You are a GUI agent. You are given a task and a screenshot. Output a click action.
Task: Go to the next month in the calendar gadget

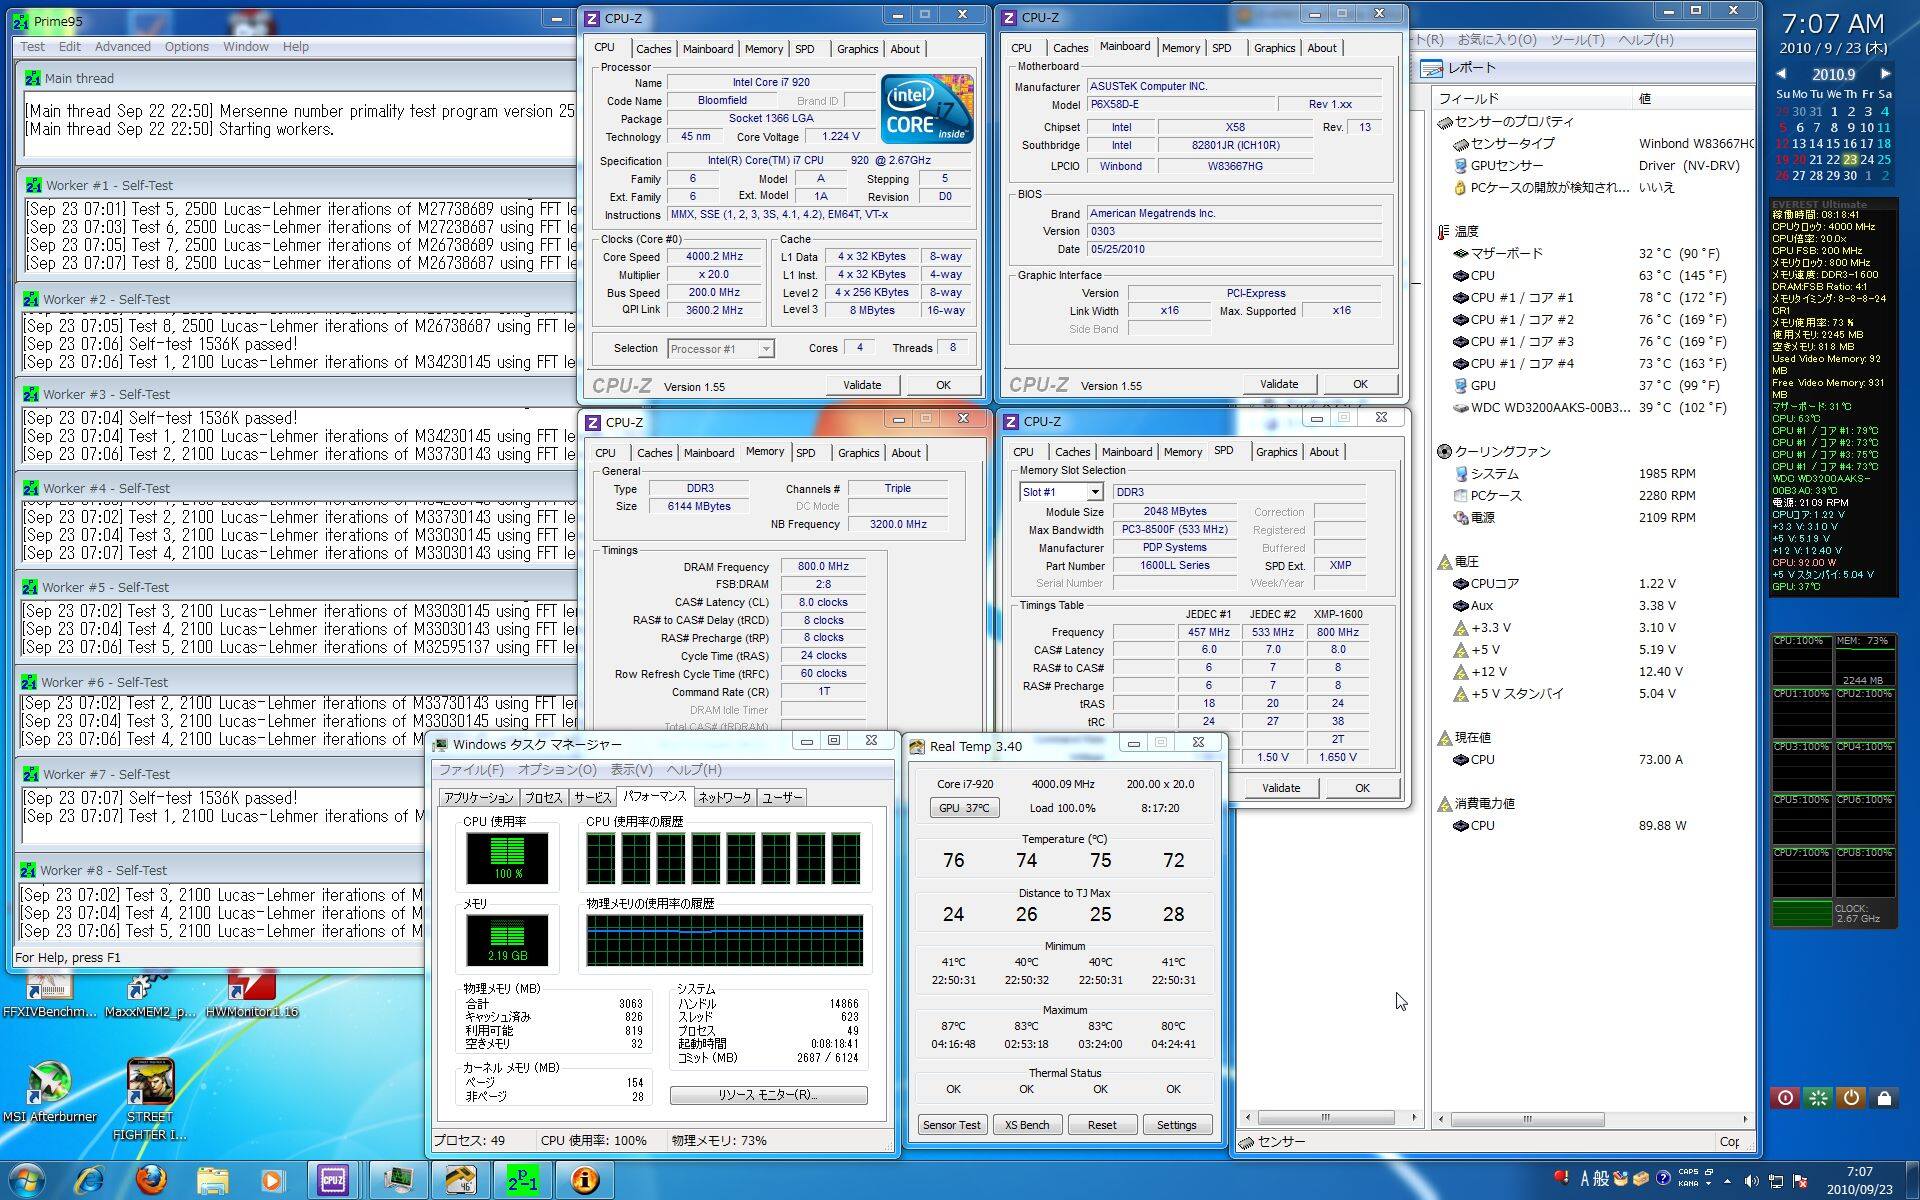(x=1885, y=74)
